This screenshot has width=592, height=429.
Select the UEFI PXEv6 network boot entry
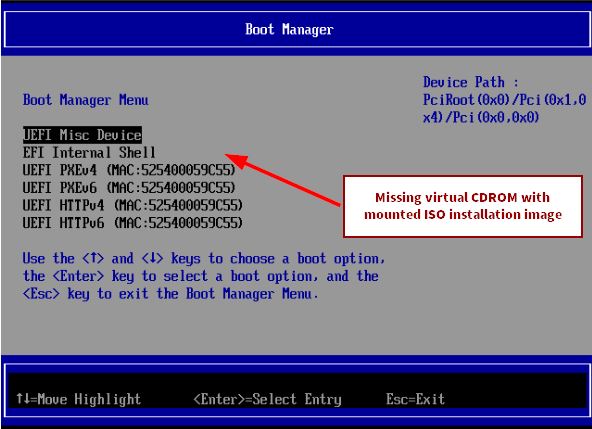[x=129, y=188]
